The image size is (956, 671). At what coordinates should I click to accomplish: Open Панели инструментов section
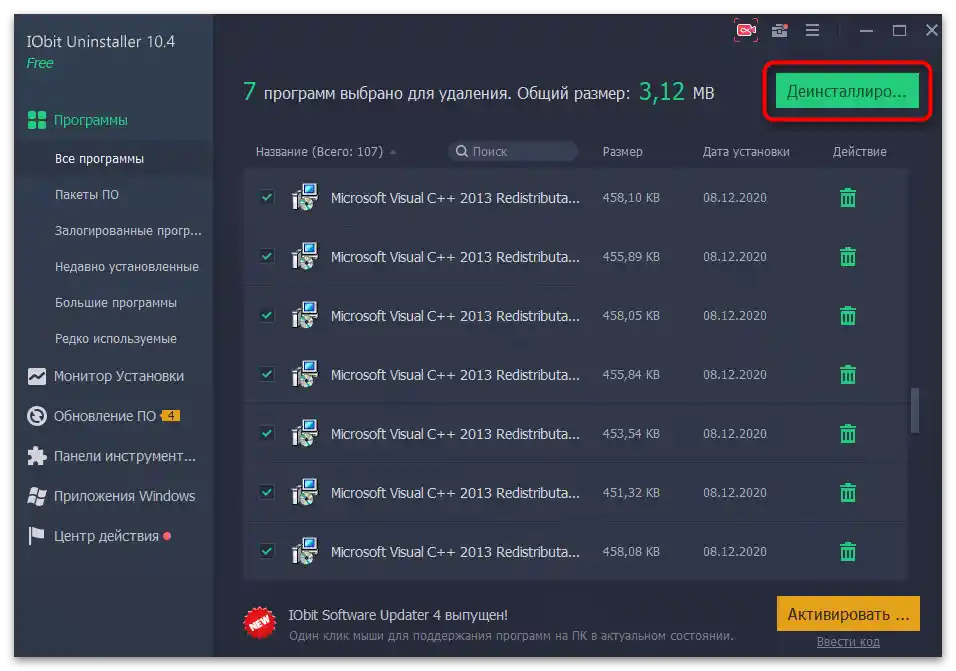(x=124, y=456)
